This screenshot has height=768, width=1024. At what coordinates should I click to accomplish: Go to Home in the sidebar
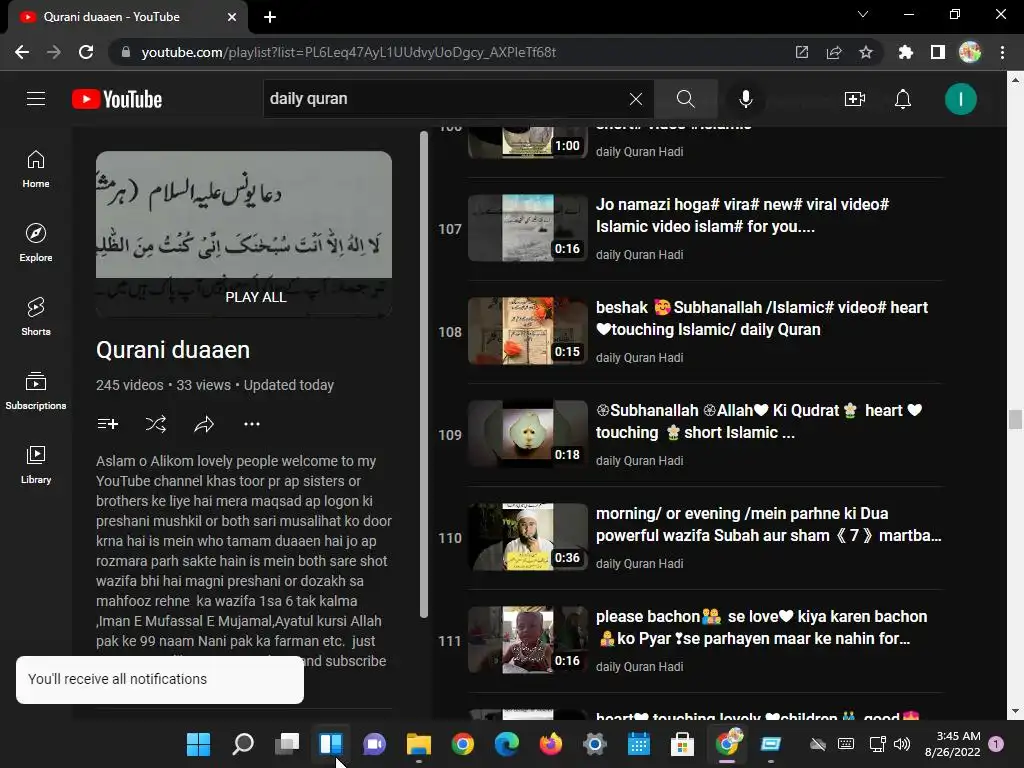click(x=36, y=168)
